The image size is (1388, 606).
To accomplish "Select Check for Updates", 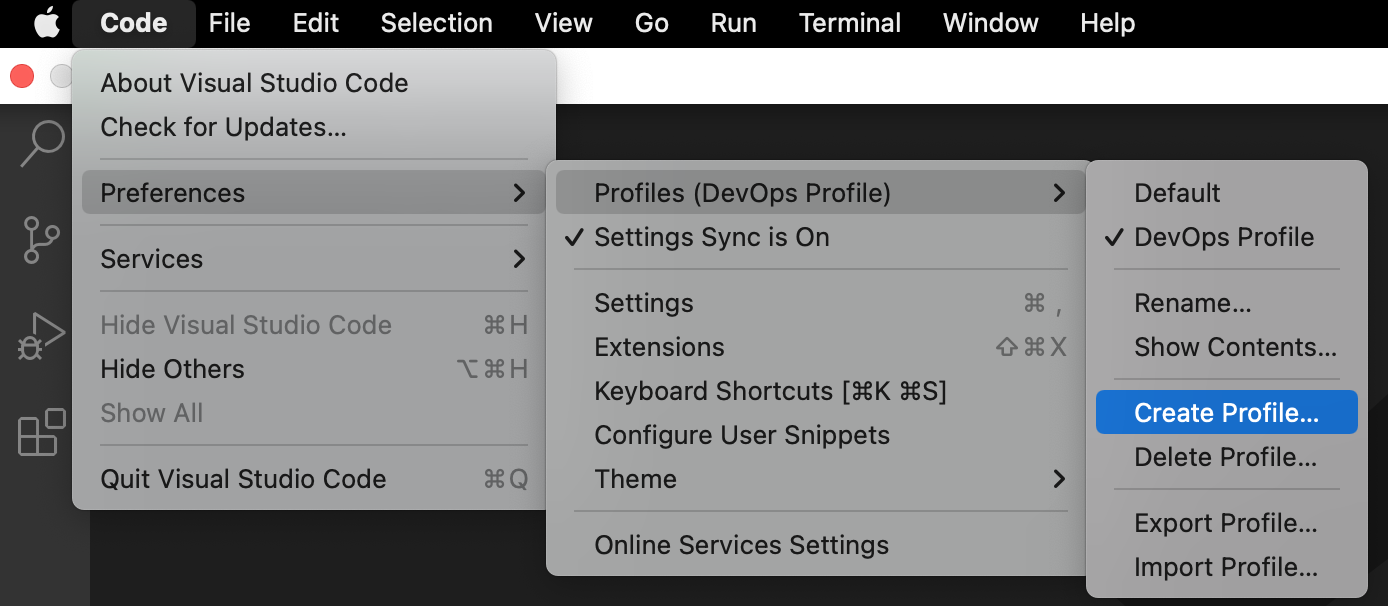I will coord(223,127).
